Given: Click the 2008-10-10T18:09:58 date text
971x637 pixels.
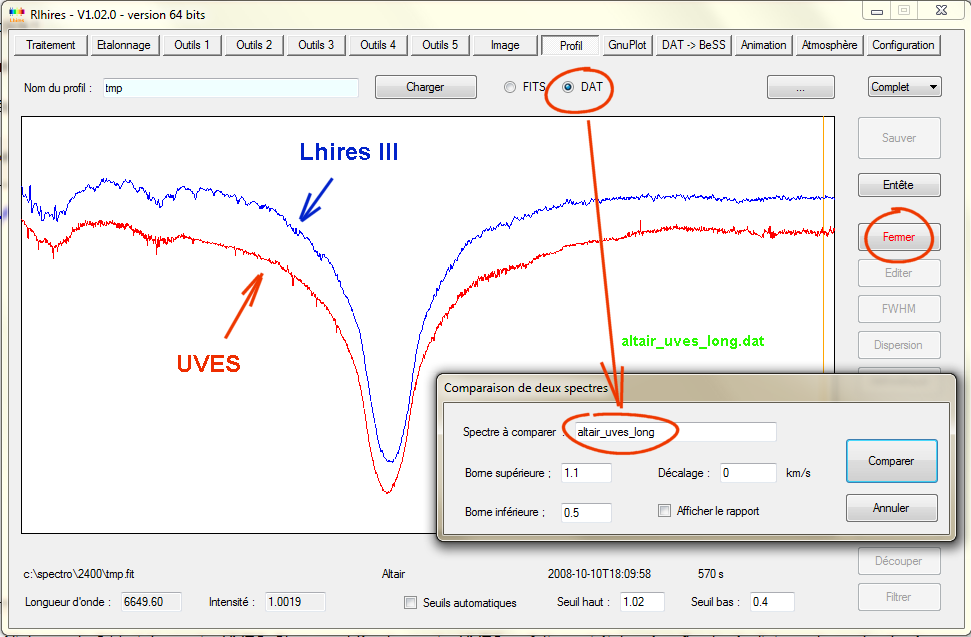Looking at the screenshot, I should point(599,574).
